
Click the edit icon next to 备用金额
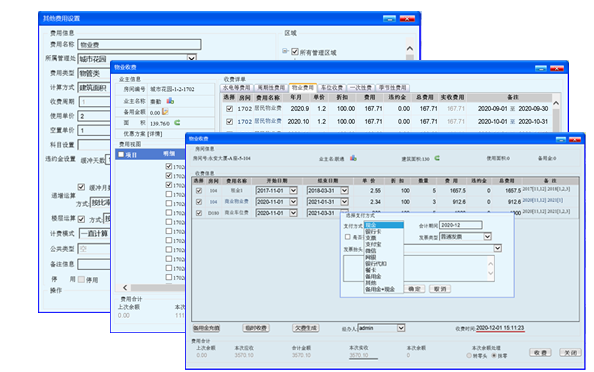click(165, 112)
